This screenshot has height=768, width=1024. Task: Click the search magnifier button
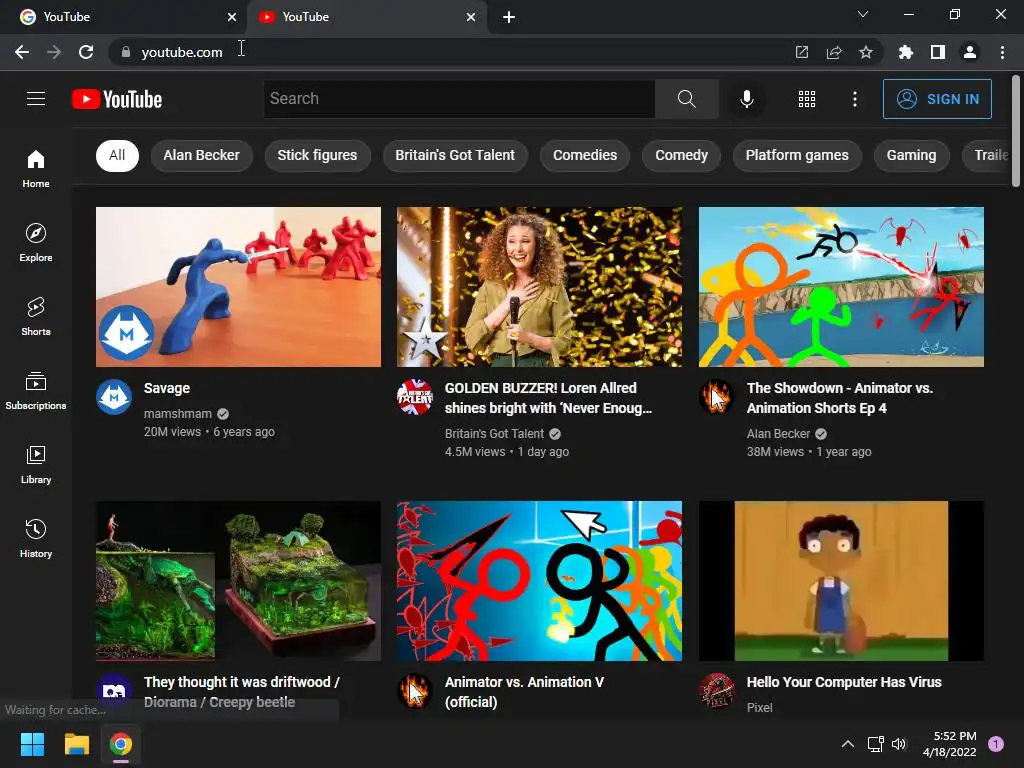(x=686, y=99)
